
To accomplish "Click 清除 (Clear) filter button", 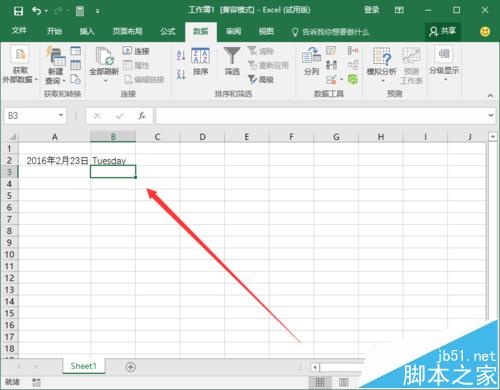I will click(261, 51).
